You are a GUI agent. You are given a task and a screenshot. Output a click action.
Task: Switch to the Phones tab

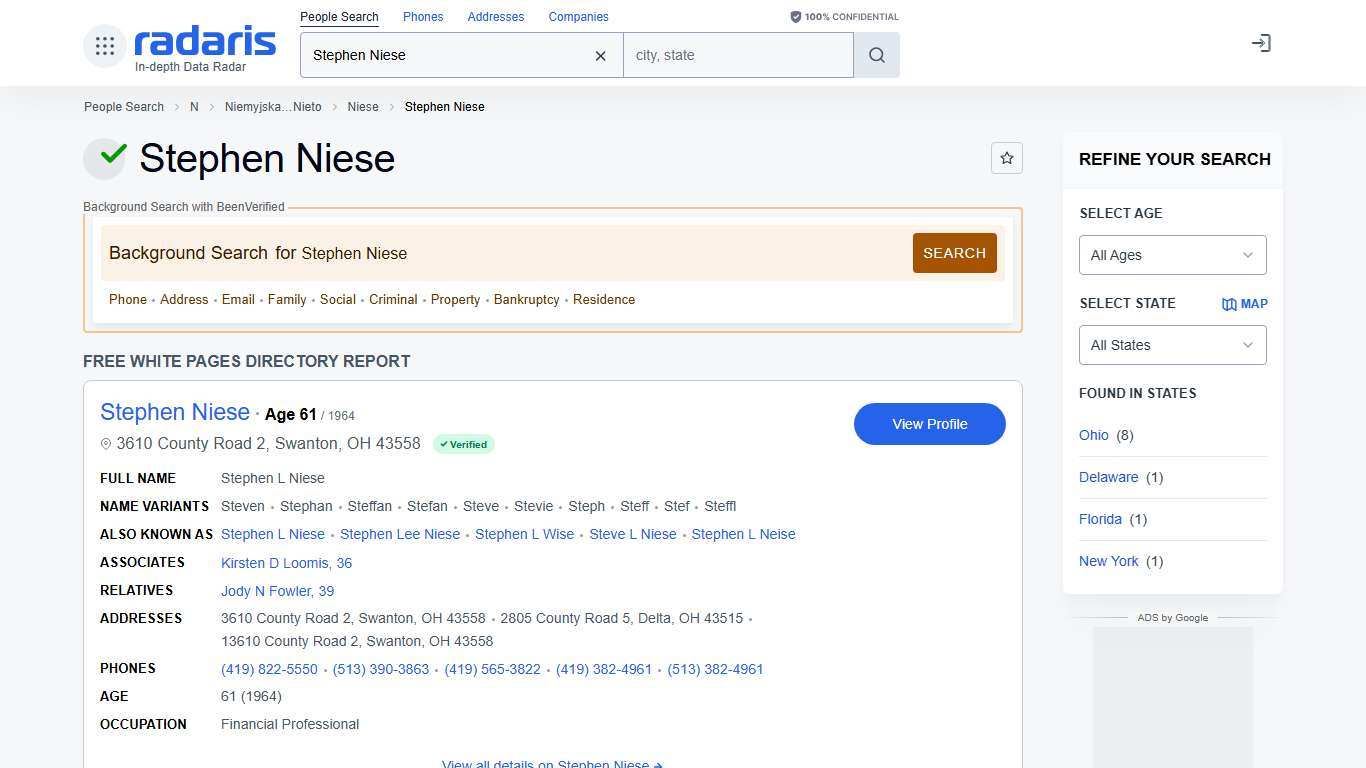coord(422,16)
